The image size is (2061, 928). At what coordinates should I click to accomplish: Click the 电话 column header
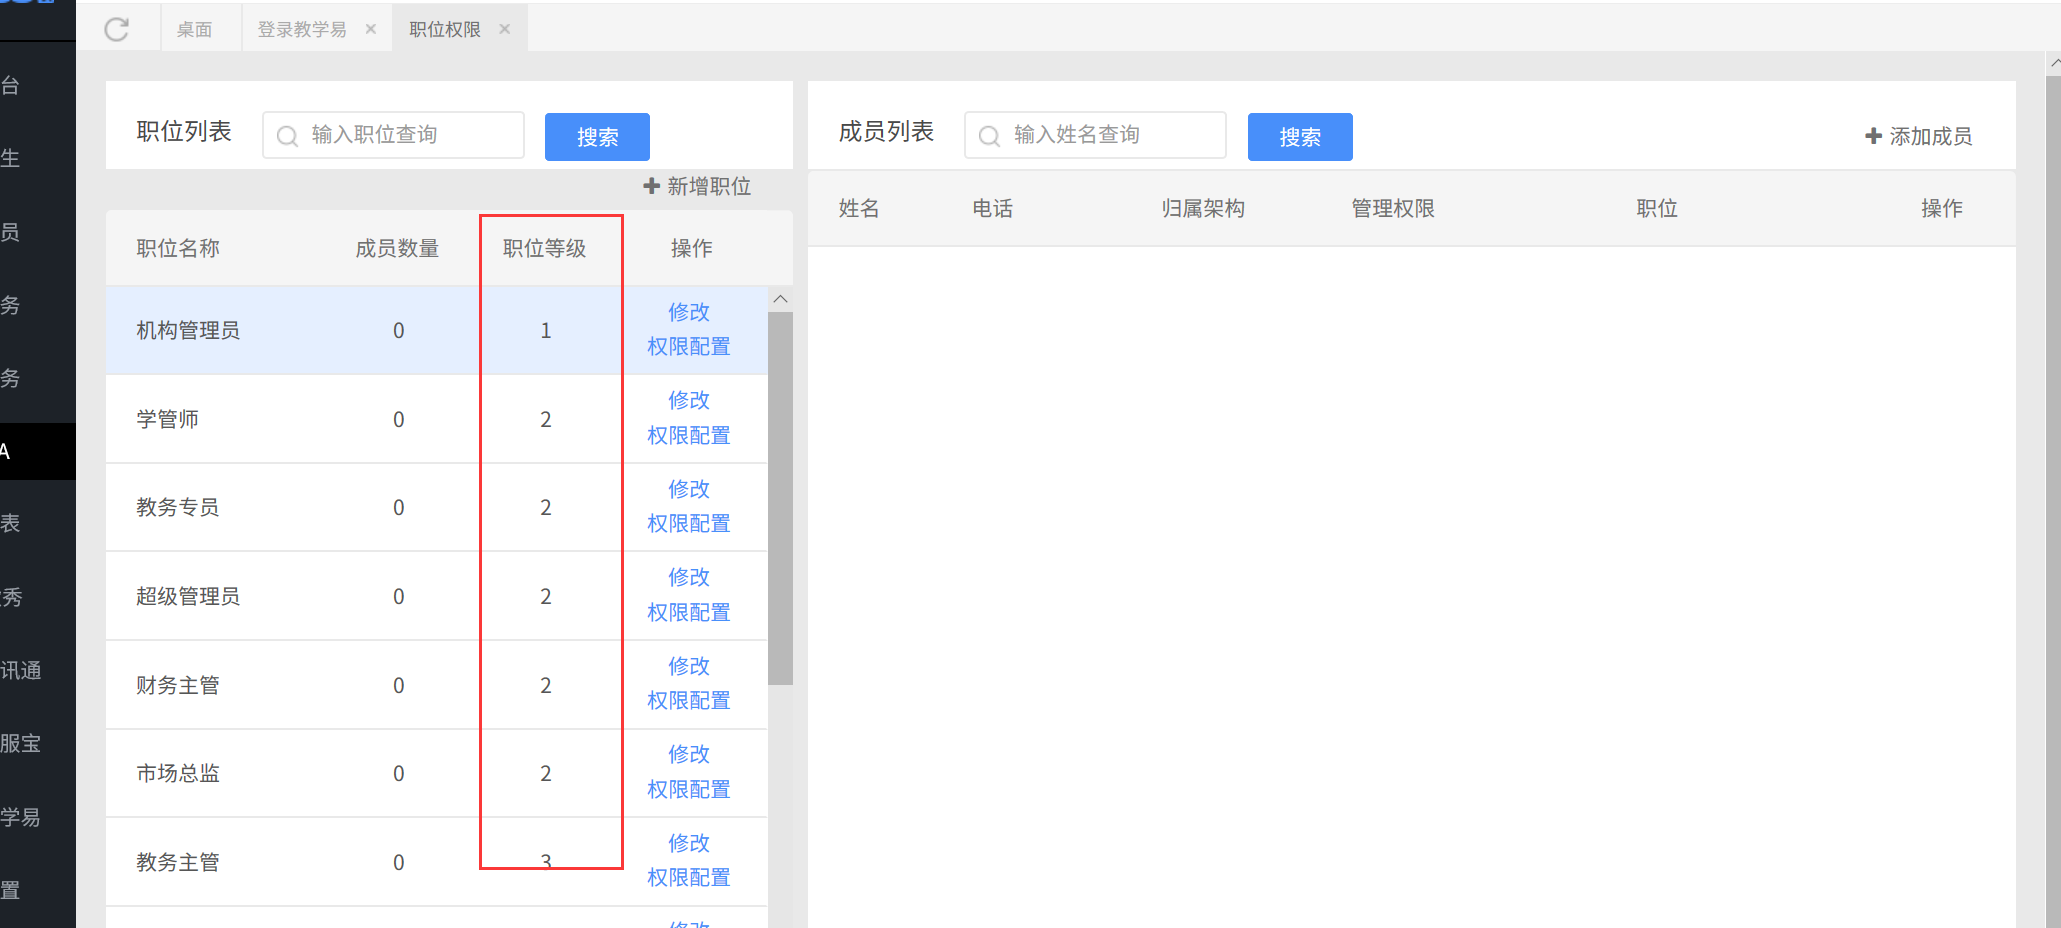pyautogui.click(x=993, y=209)
